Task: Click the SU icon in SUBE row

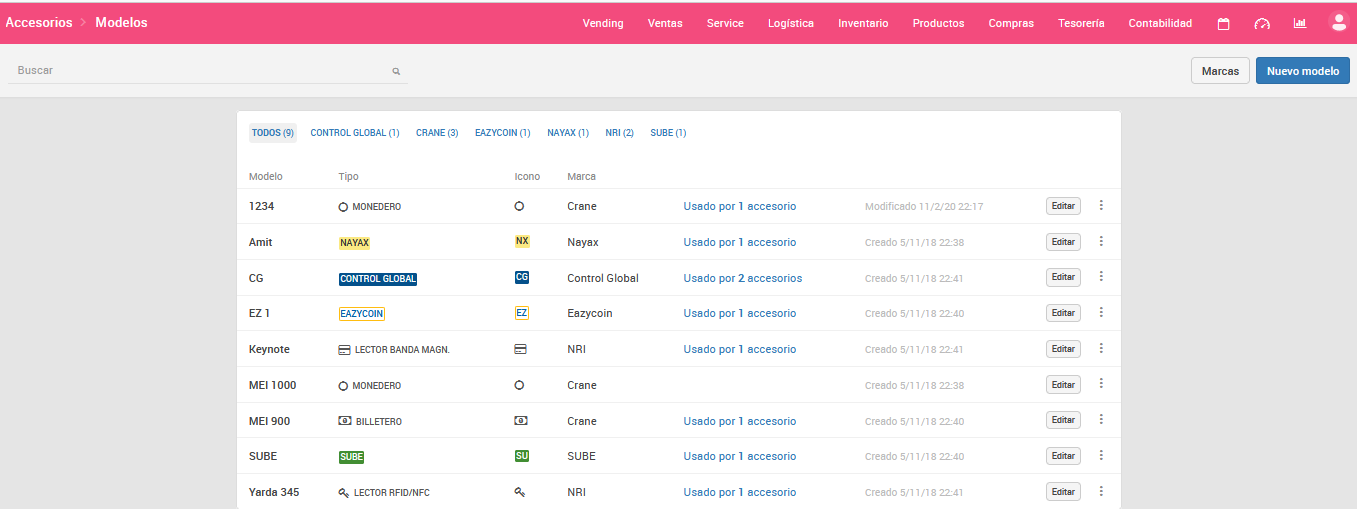Action: [522, 456]
